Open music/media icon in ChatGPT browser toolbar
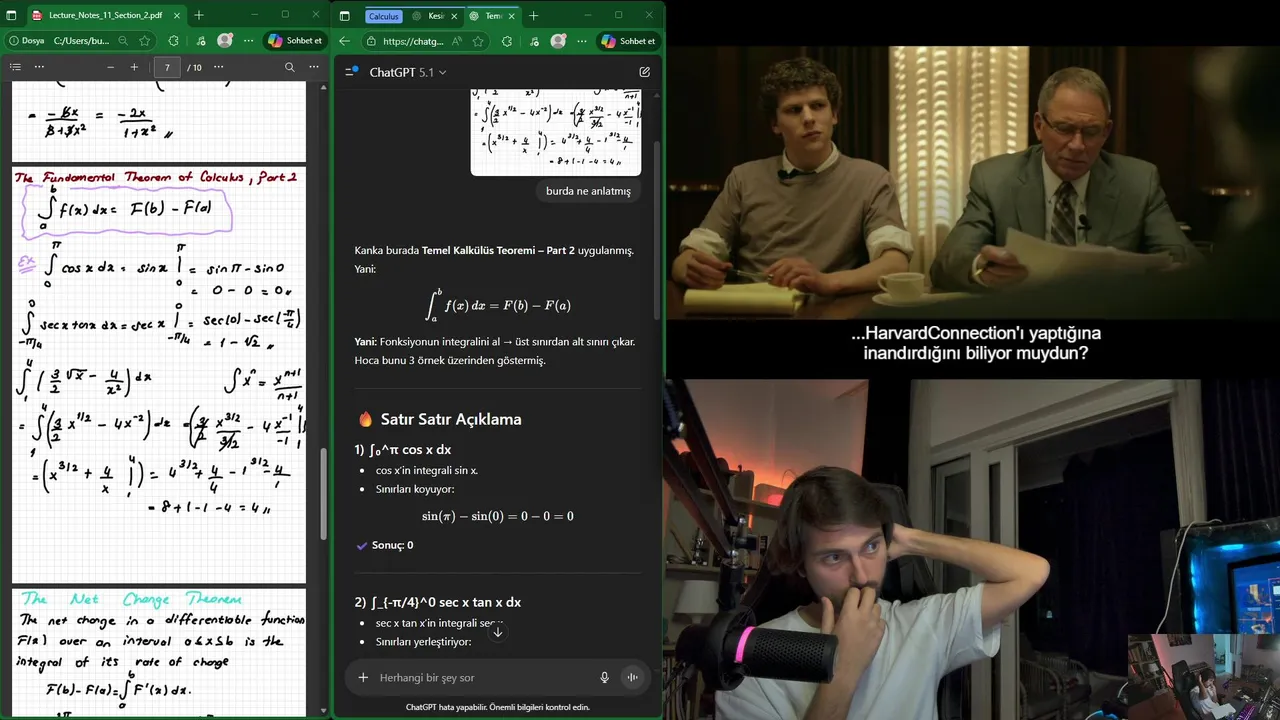Viewport: 1280px width, 720px height. pos(532,41)
